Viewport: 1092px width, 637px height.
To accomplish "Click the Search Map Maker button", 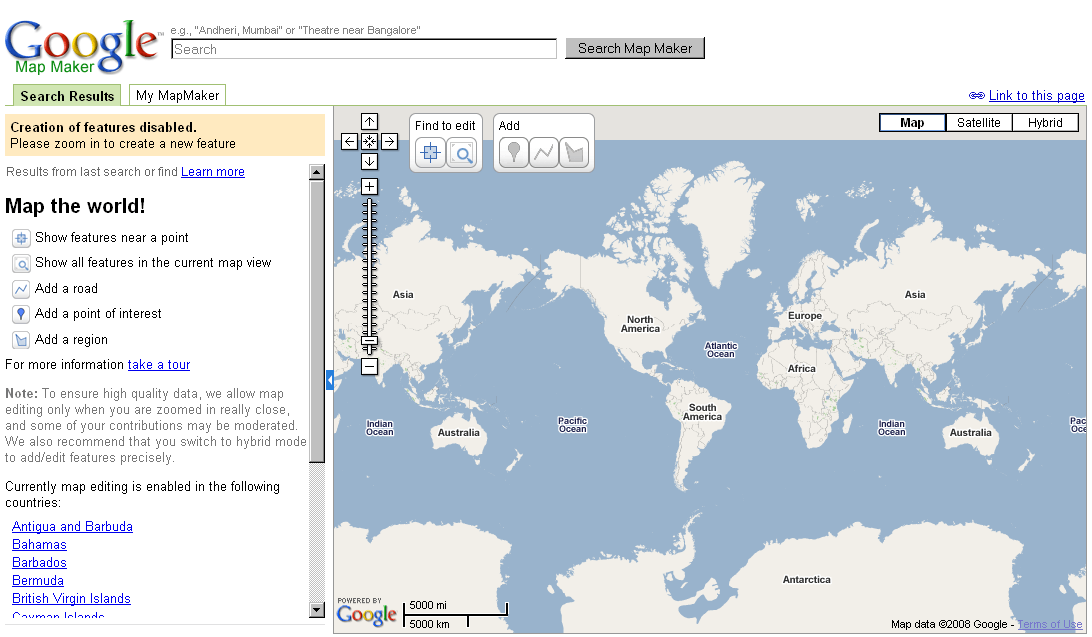I will click(634, 48).
